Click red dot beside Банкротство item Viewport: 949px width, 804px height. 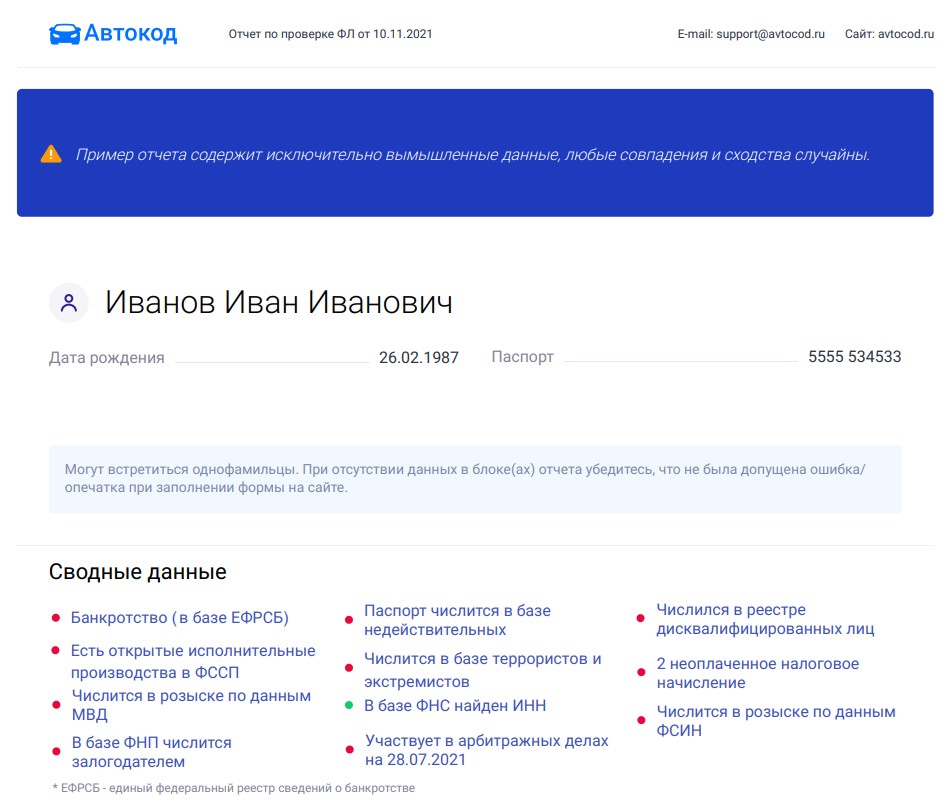(55, 619)
